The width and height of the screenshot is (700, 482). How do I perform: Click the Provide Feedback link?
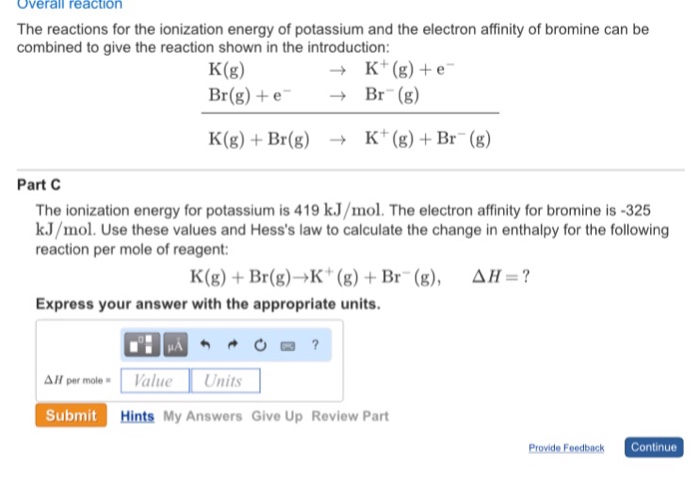point(566,448)
